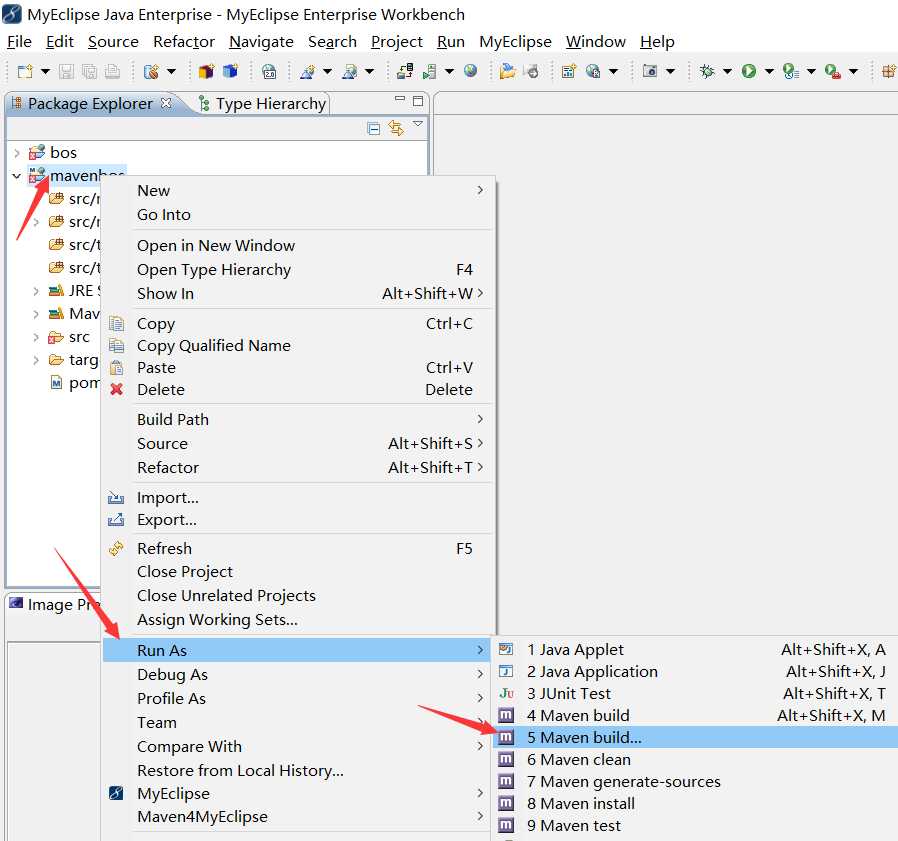Open Build Path submenu
Viewport: 898px width, 841px height.
point(298,420)
